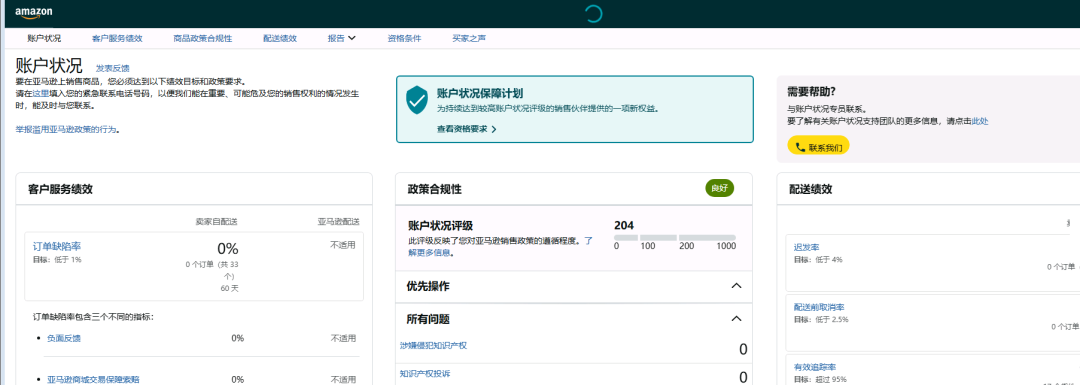Click the 204 rating score
Screen dimensions: 1080x385
pyautogui.click(x=624, y=225)
